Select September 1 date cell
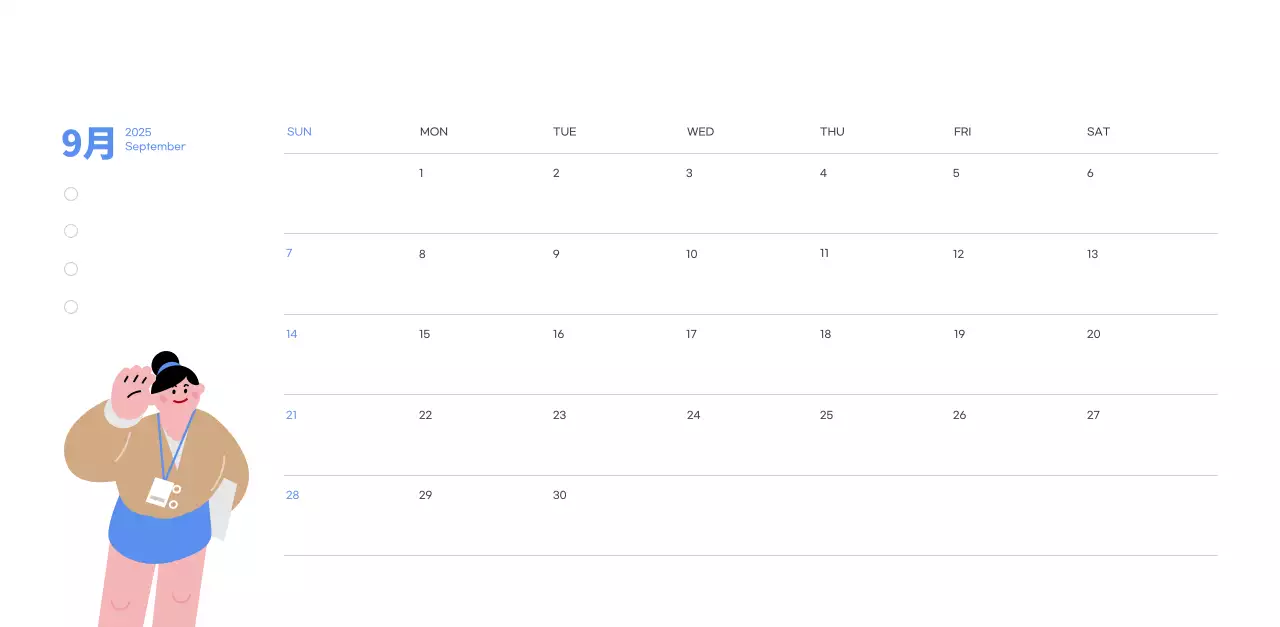1280x627 pixels. [x=421, y=173]
